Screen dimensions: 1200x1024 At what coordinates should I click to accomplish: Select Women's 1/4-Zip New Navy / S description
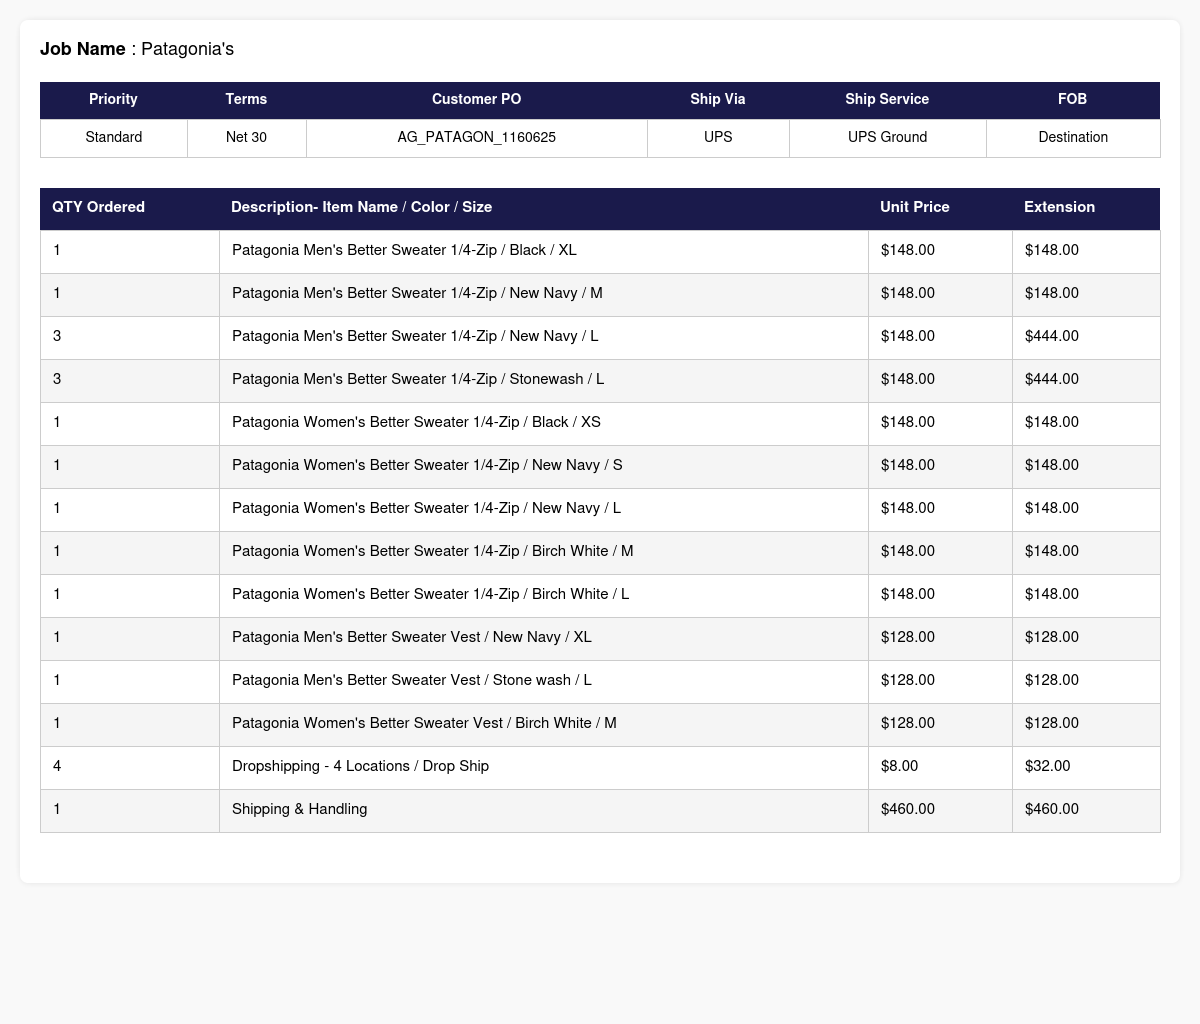pyautogui.click(x=427, y=466)
